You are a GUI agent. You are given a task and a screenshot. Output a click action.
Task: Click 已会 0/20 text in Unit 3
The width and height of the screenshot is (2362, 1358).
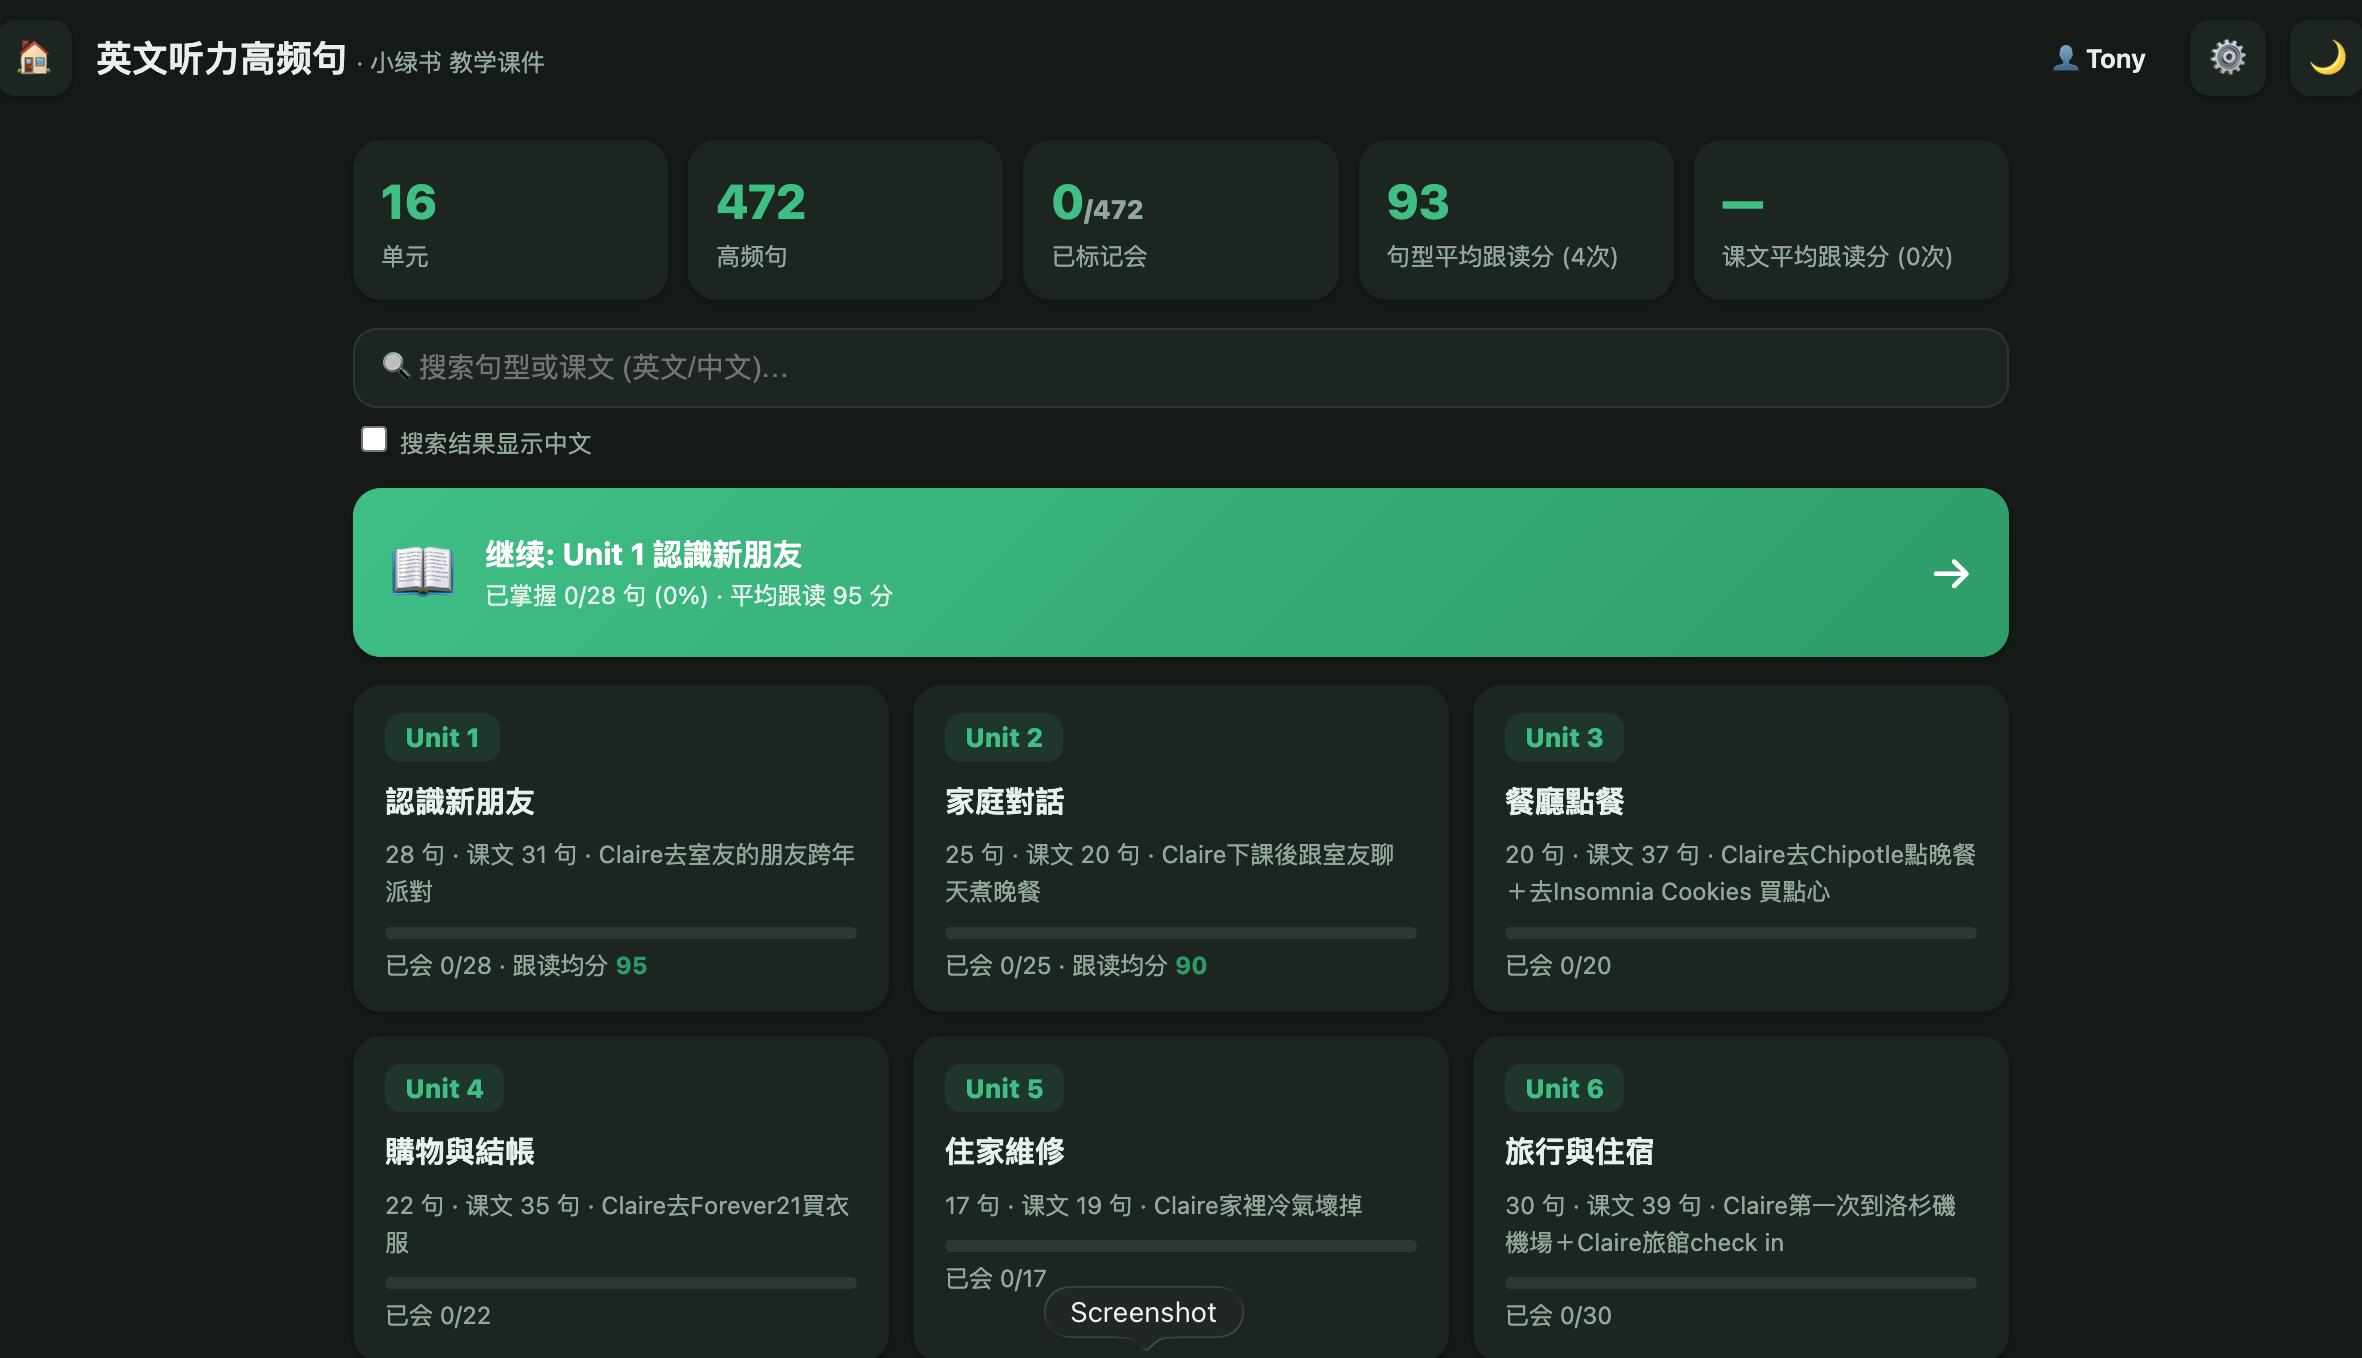click(x=1559, y=965)
